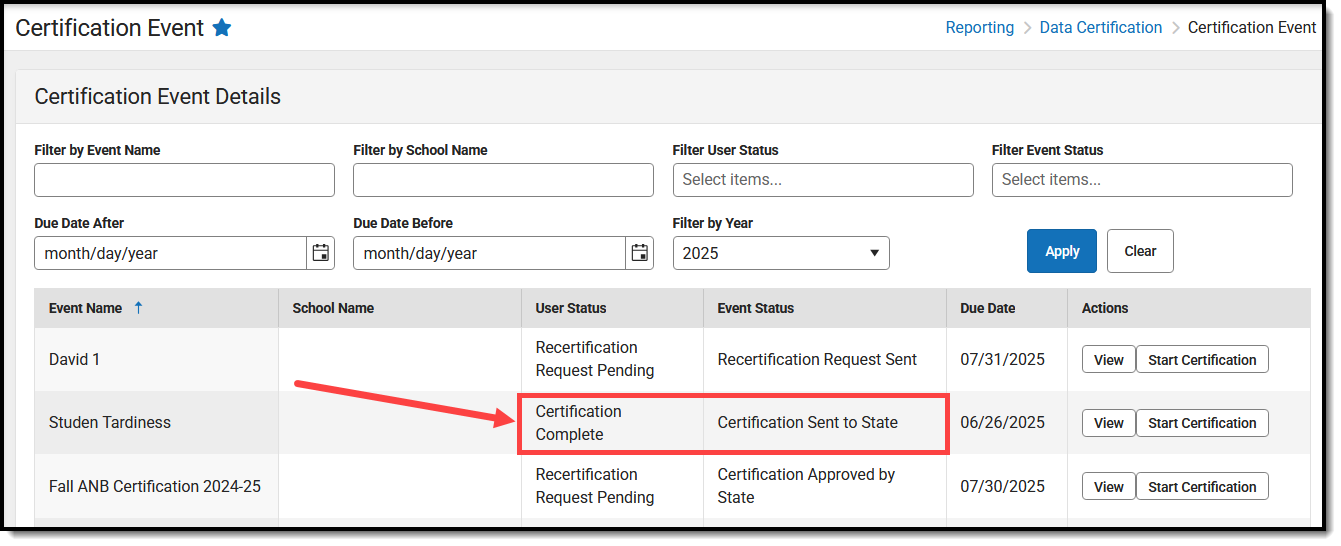Click the blue favorite star icon
The image size is (1341, 546).
[222, 28]
